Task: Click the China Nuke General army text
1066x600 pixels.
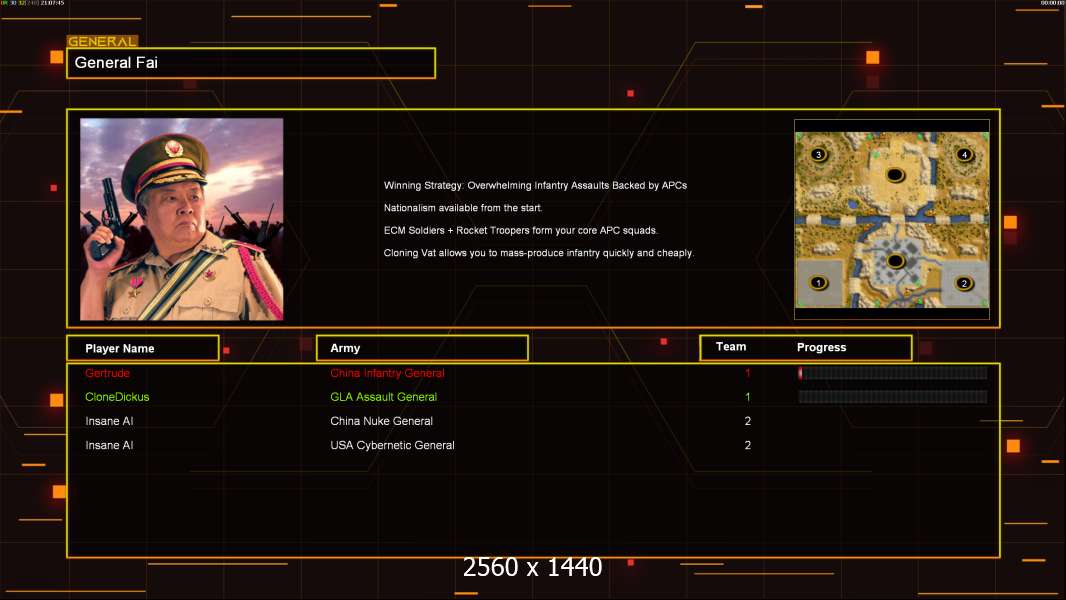Action: [x=381, y=421]
